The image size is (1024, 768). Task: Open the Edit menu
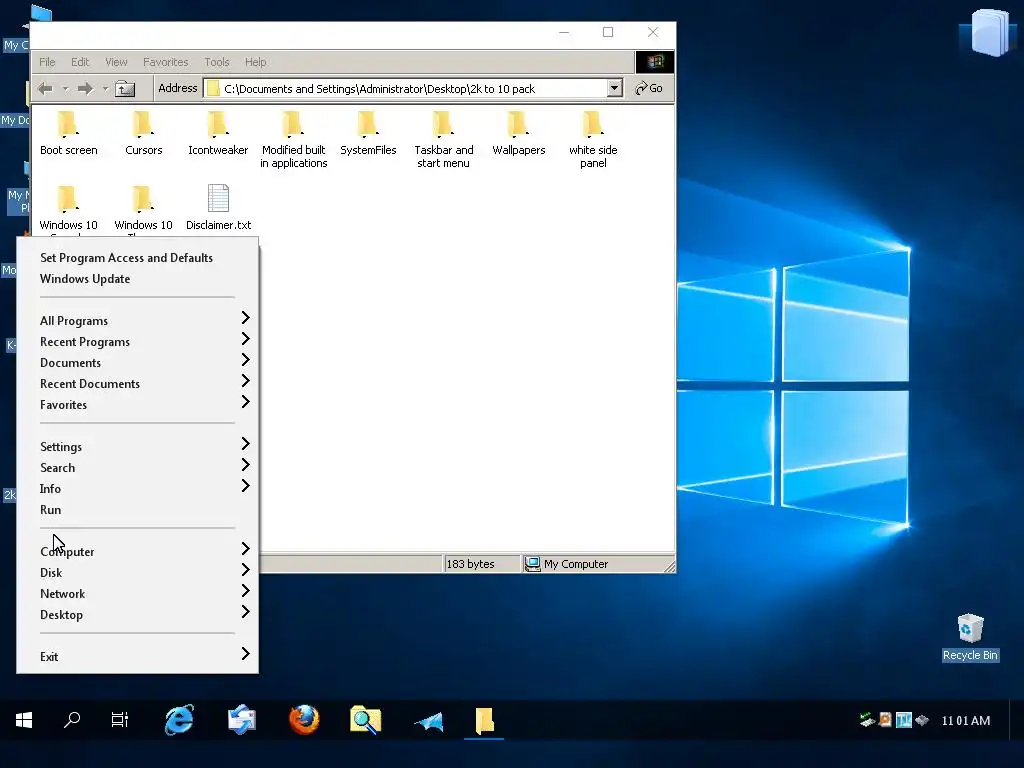tap(80, 62)
